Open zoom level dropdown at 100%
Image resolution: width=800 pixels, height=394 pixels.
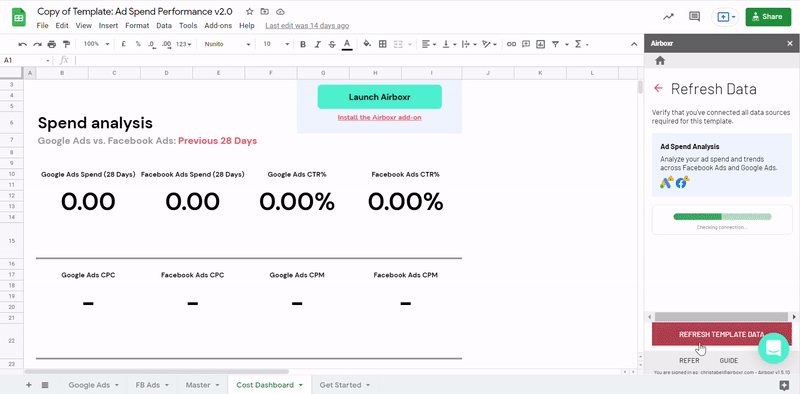[x=96, y=44]
